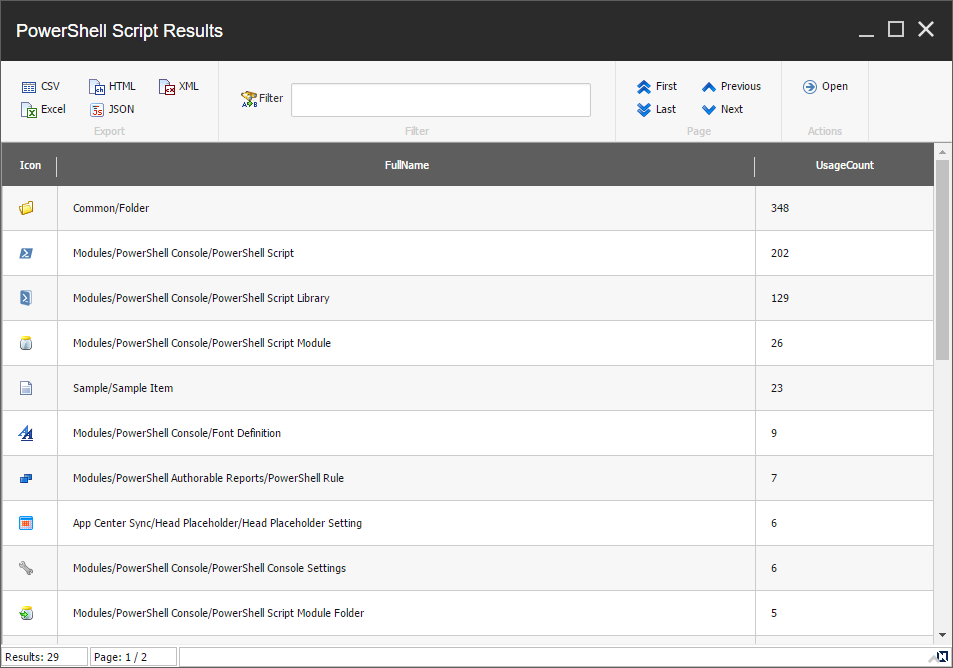Select Common/Folder row text
953x668 pixels.
(x=111, y=208)
